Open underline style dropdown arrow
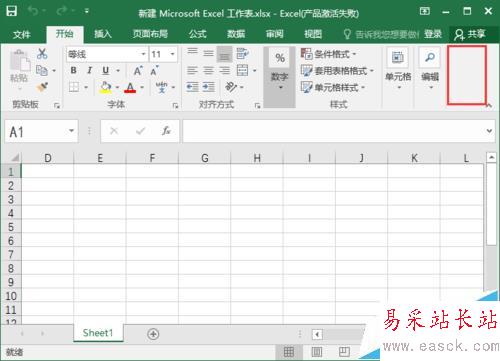The width and height of the screenshot is (500, 361). (x=118, y=71)
